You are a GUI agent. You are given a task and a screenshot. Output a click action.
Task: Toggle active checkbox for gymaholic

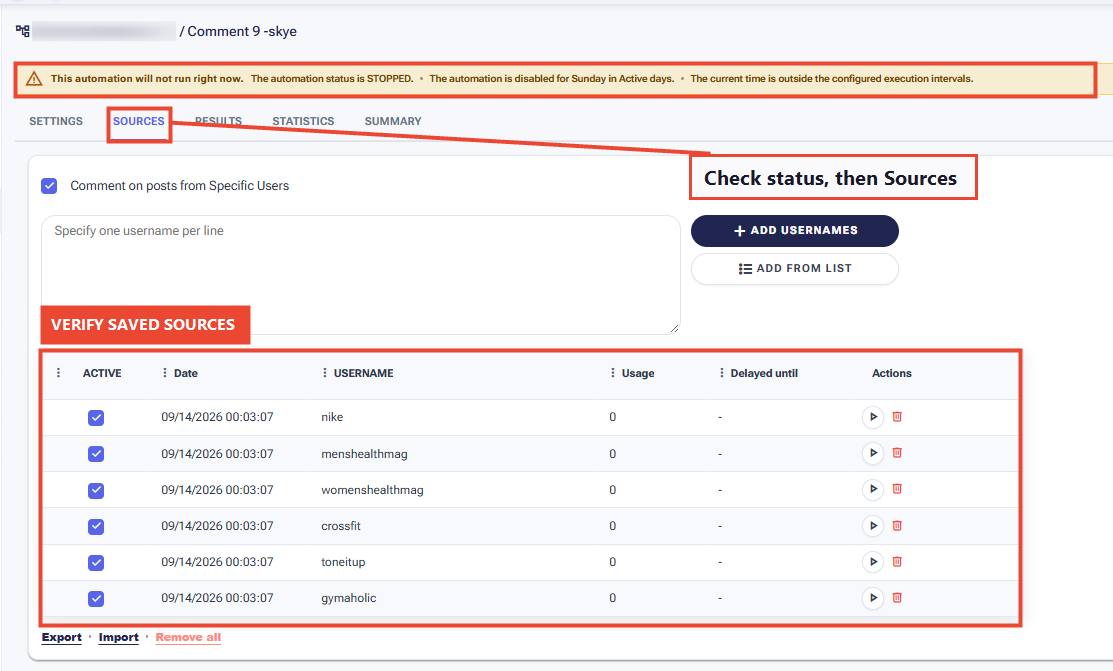[96, 599]
